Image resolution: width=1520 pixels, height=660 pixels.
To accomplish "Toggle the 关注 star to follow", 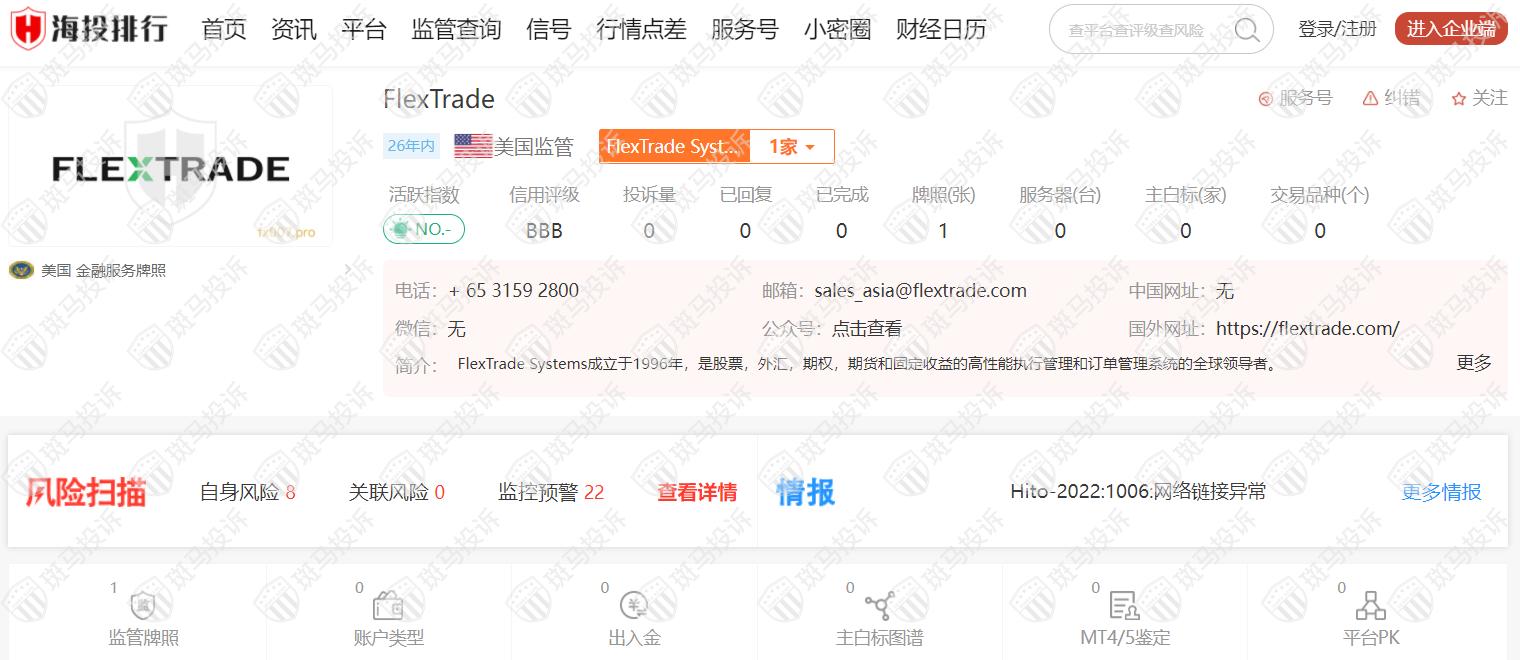I will click(x=1458, y=98).
